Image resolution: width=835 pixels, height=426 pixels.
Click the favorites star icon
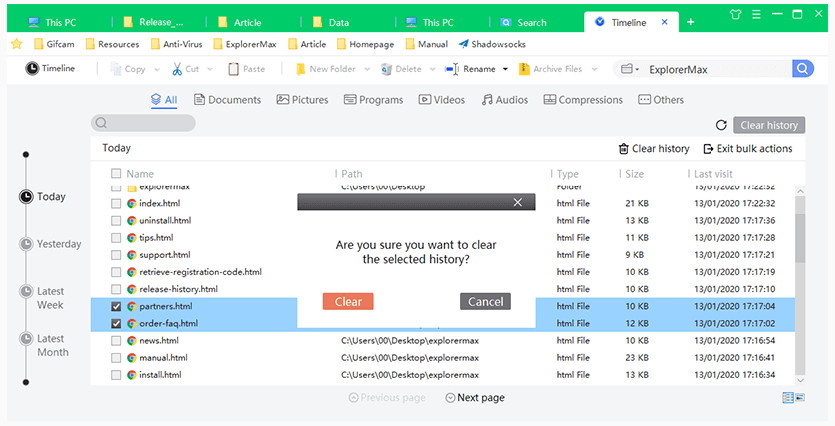[x=17, y=44]
